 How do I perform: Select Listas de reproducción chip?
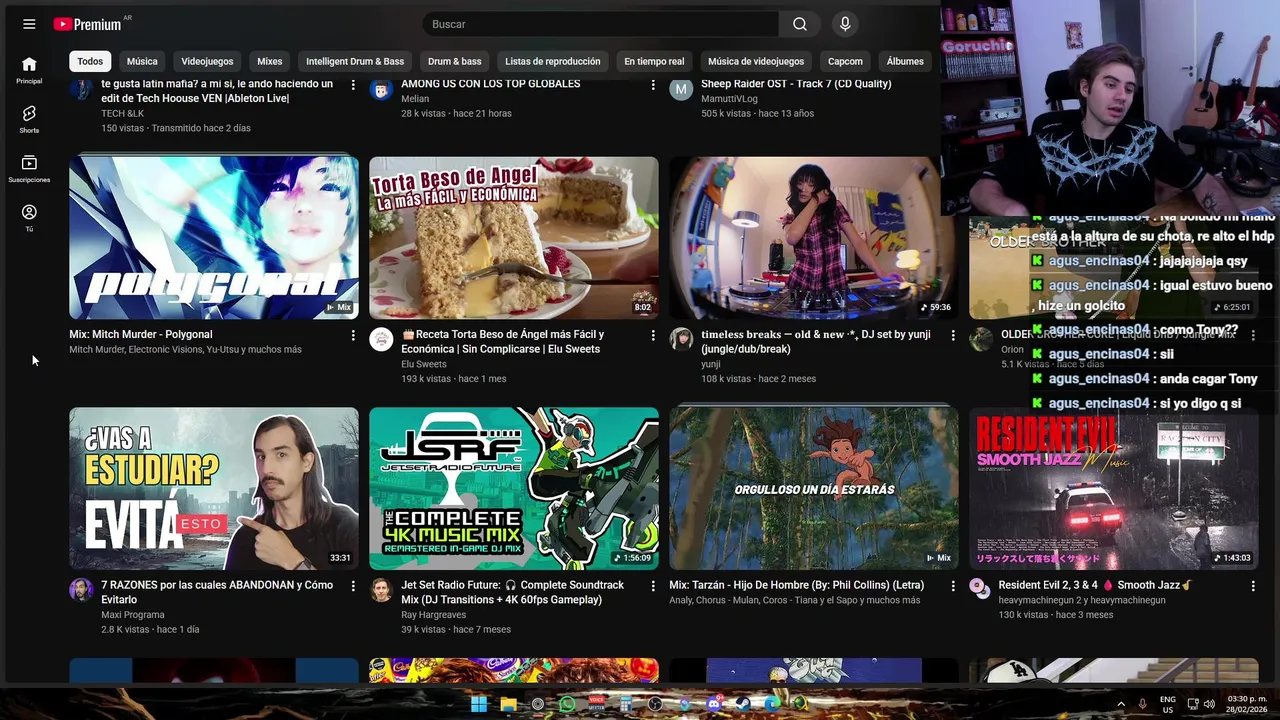[x=553, y=61]
